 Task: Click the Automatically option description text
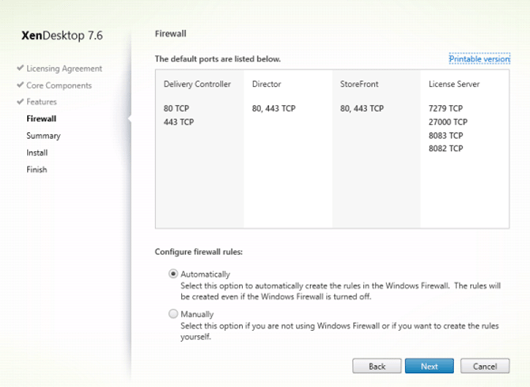click(340, 291)
